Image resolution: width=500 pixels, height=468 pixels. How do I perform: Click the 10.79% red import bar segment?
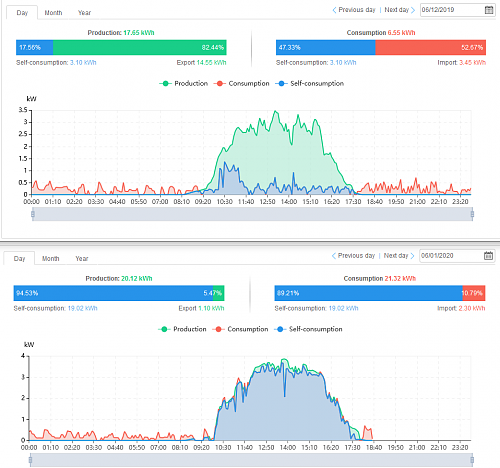[474, 293]
